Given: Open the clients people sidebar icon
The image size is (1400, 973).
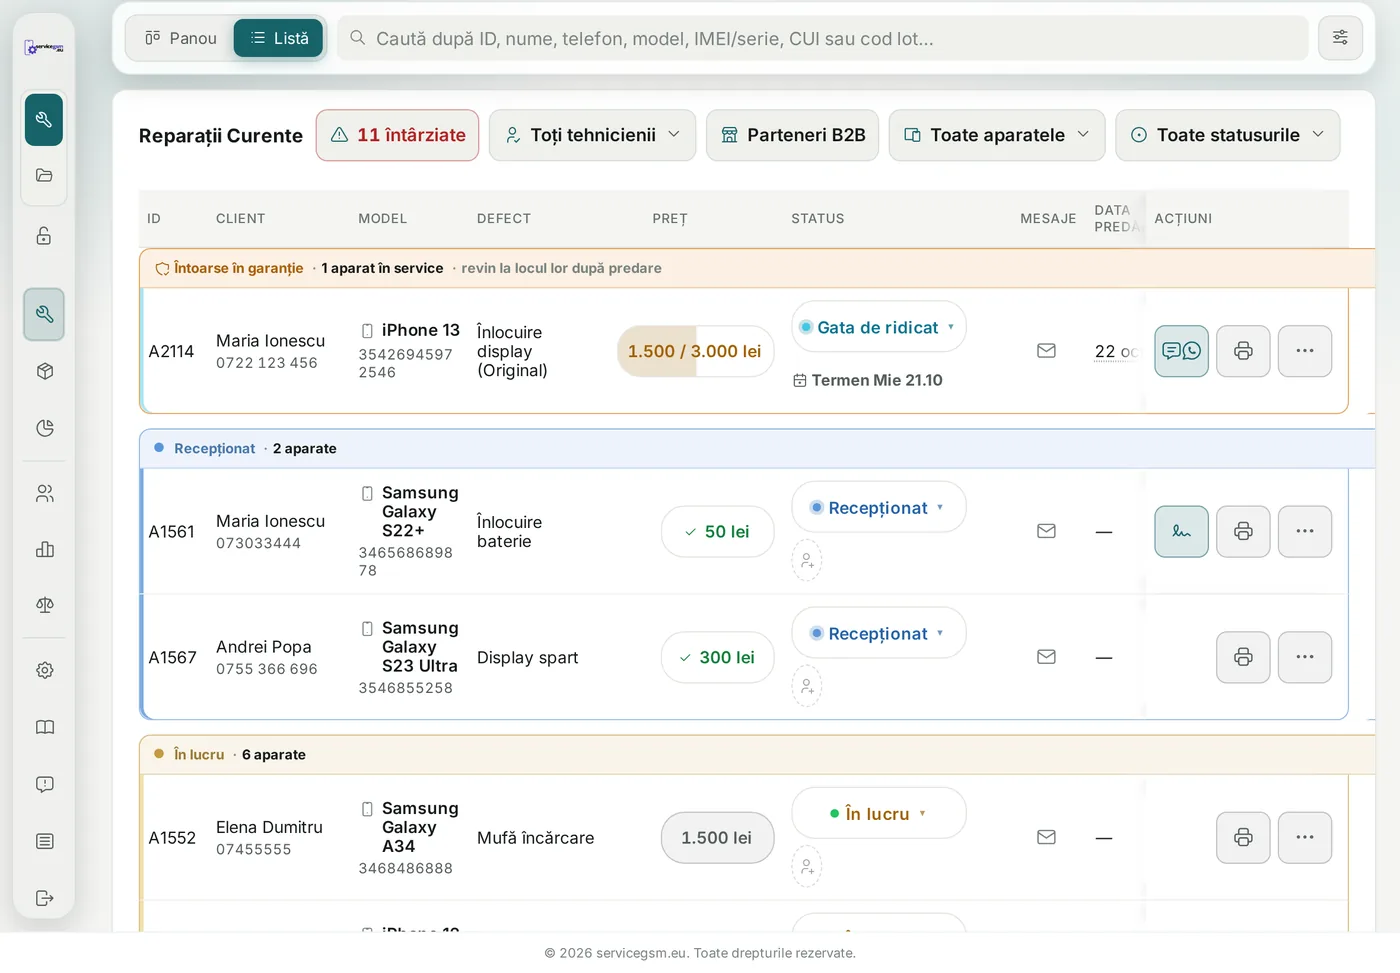Looking at the screenshot, I should pyautogui.click(x=44, y=493).
